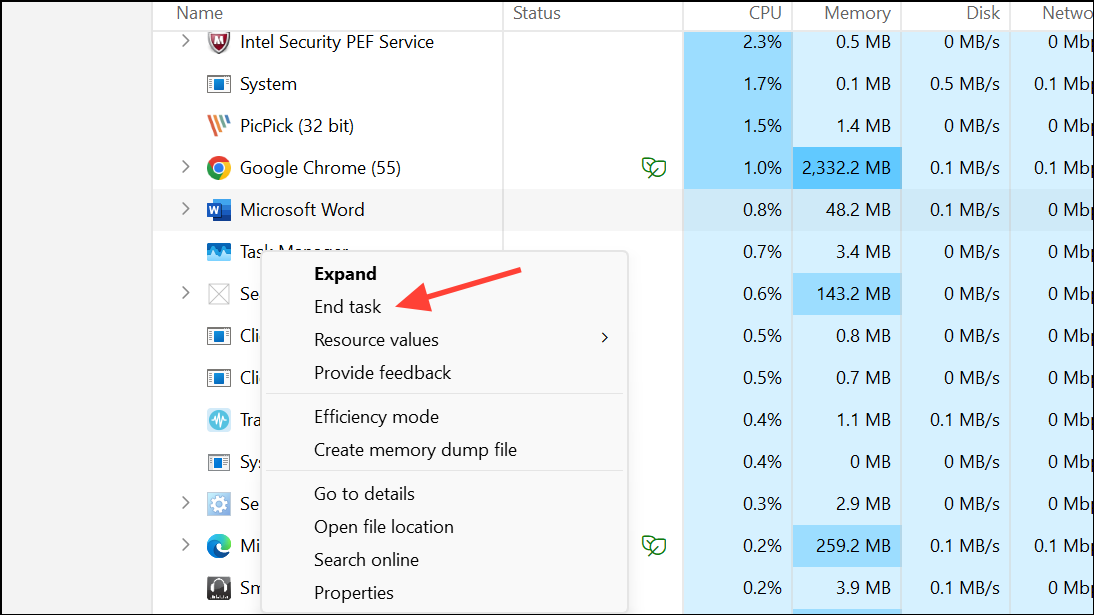The image size is (1094, 615).
Task: Click the efficiency leaf icon beside Microsoft Edge
Action: (654, 546)
